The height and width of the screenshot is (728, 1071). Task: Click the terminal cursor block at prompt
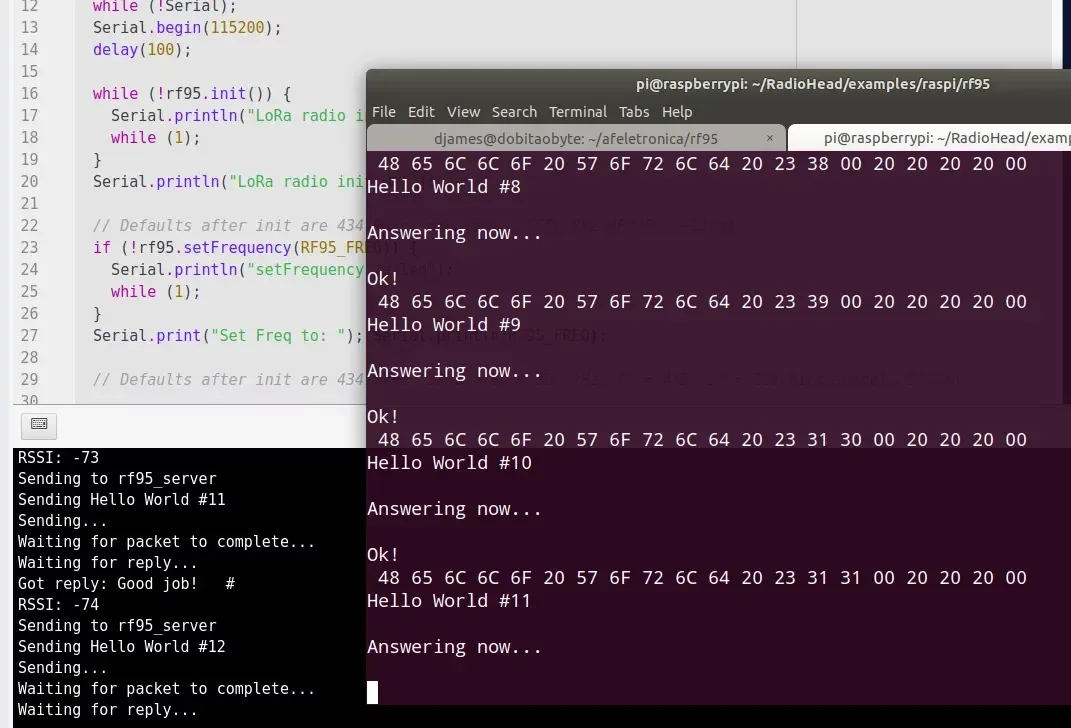(372, 692)
